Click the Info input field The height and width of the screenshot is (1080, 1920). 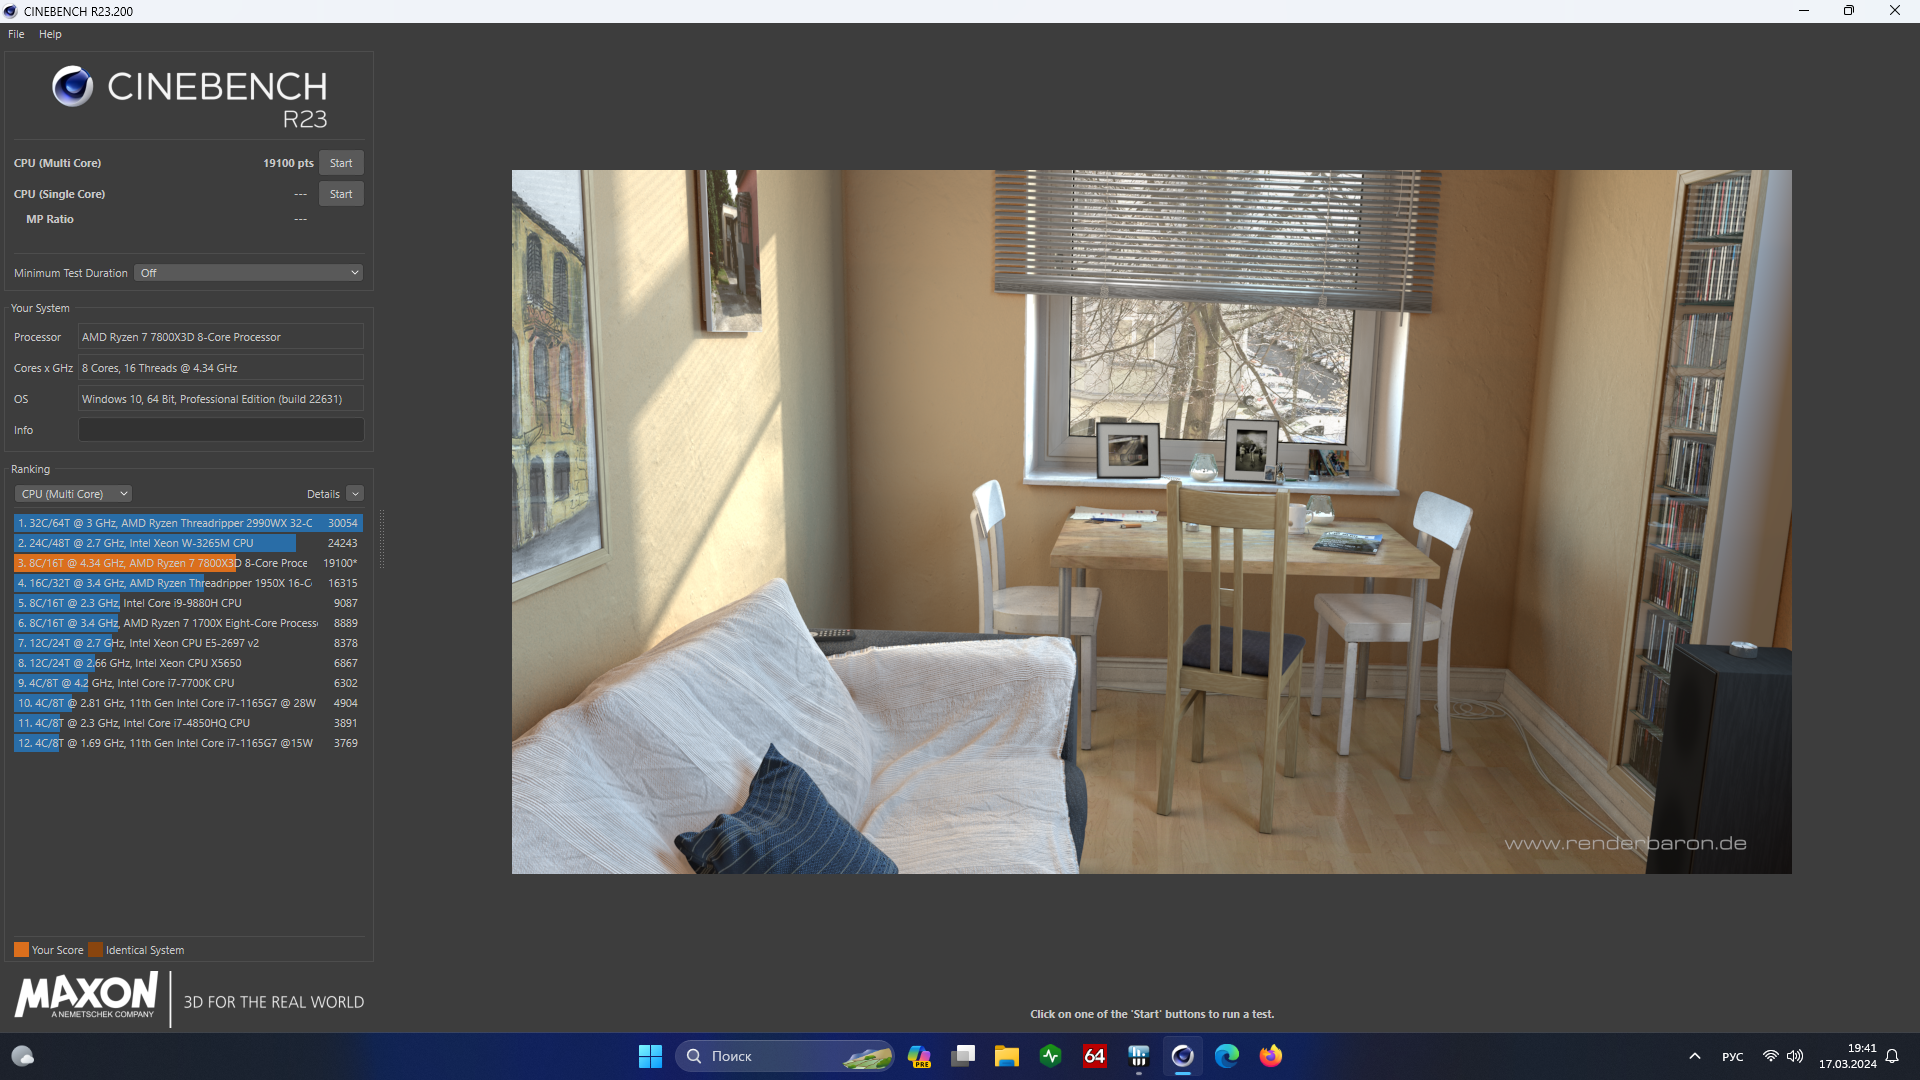point(221,430)
